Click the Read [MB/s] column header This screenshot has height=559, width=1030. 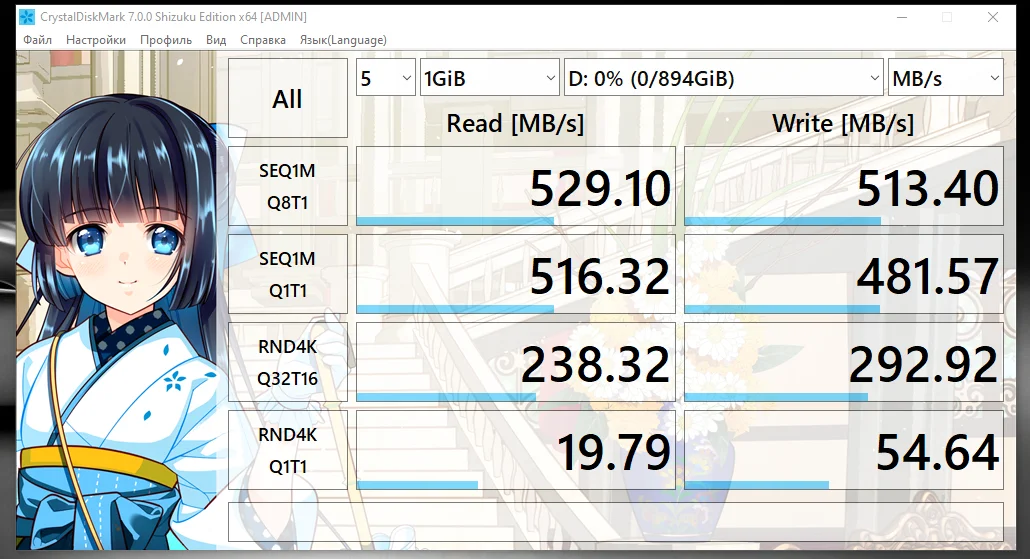(515, 123)
